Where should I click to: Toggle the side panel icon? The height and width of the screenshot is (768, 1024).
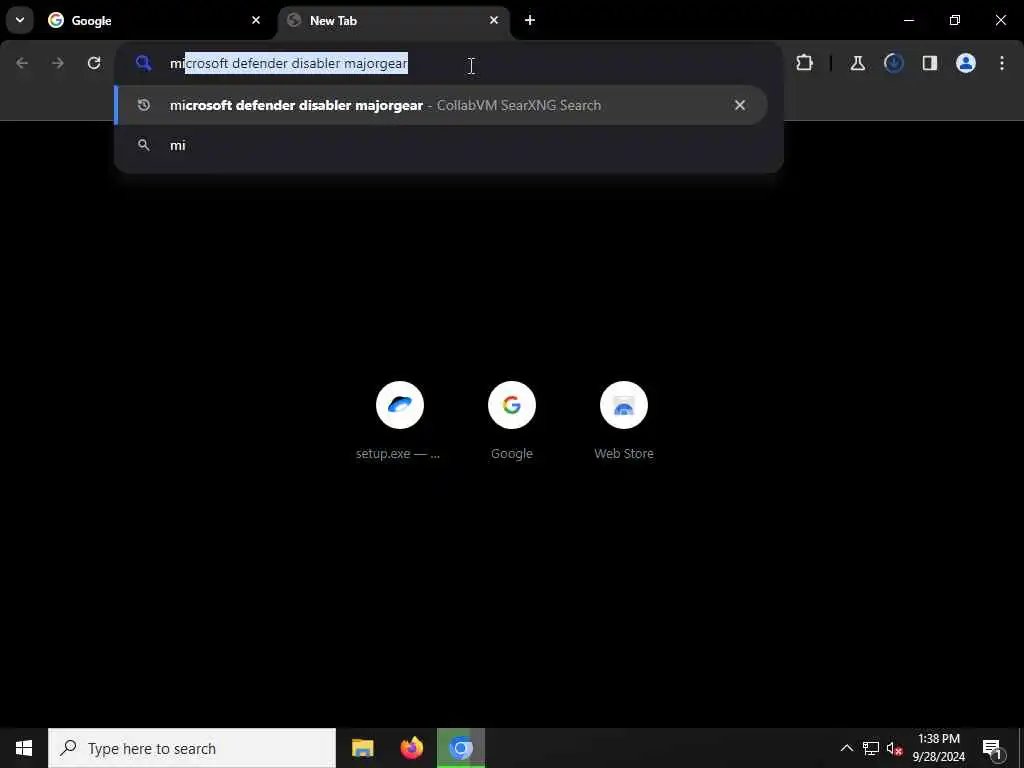[x=929, y=63]
